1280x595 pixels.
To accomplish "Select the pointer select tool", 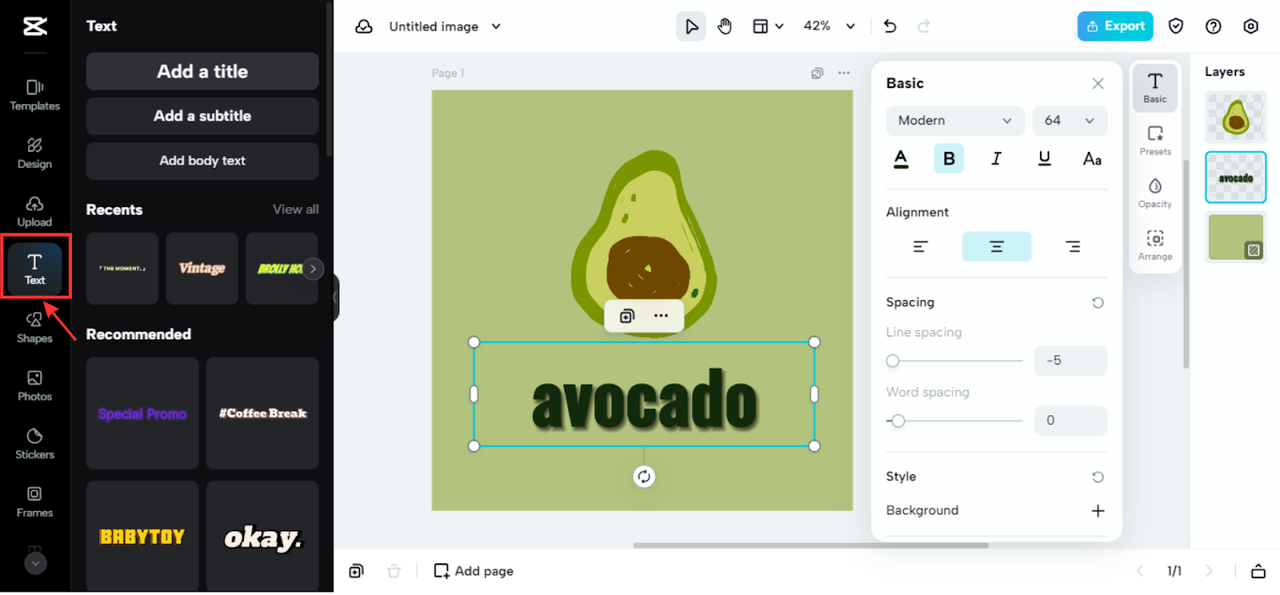I will click(691, 27).
